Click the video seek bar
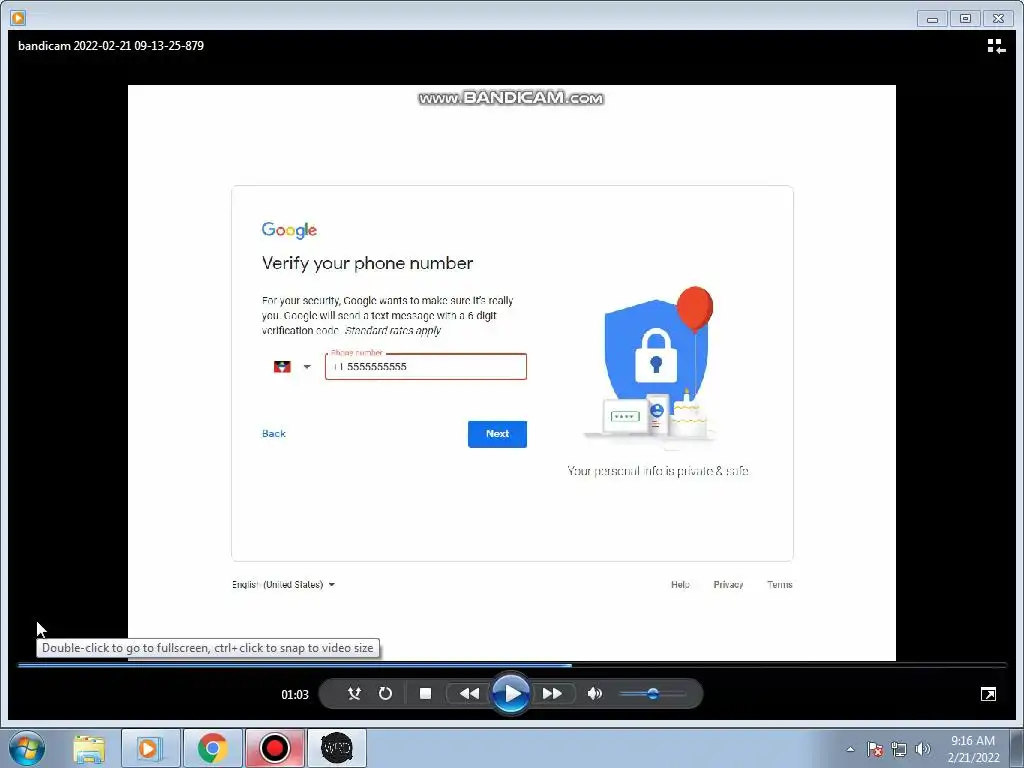1024x768 pixels. pyautogui.click(x=512, y=665)
